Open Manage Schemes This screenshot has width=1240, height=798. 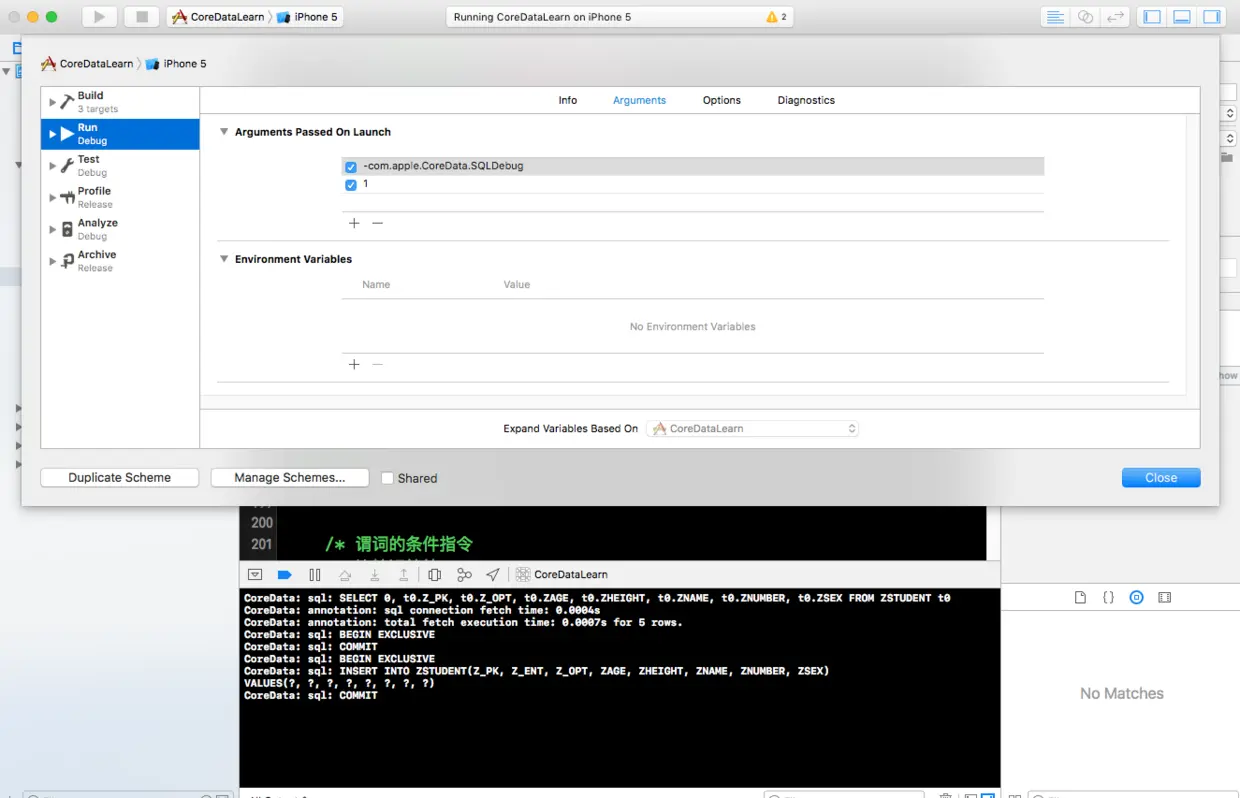coord(290,478)
